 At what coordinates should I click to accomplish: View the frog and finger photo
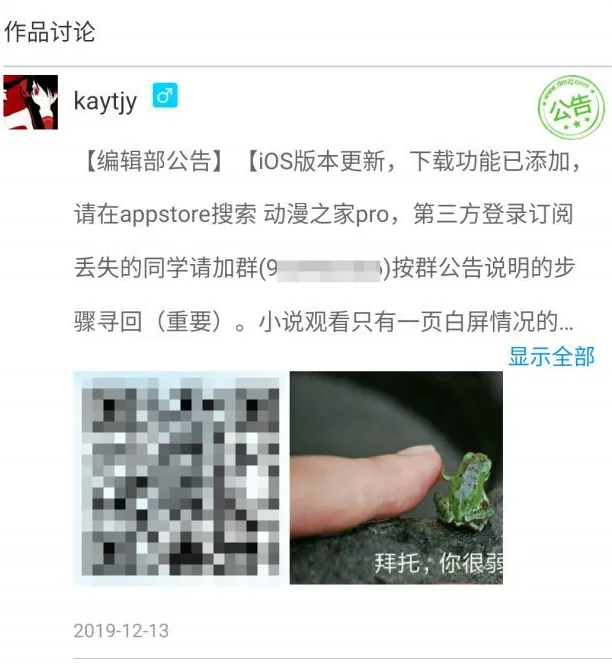click(x=396, y=478)
